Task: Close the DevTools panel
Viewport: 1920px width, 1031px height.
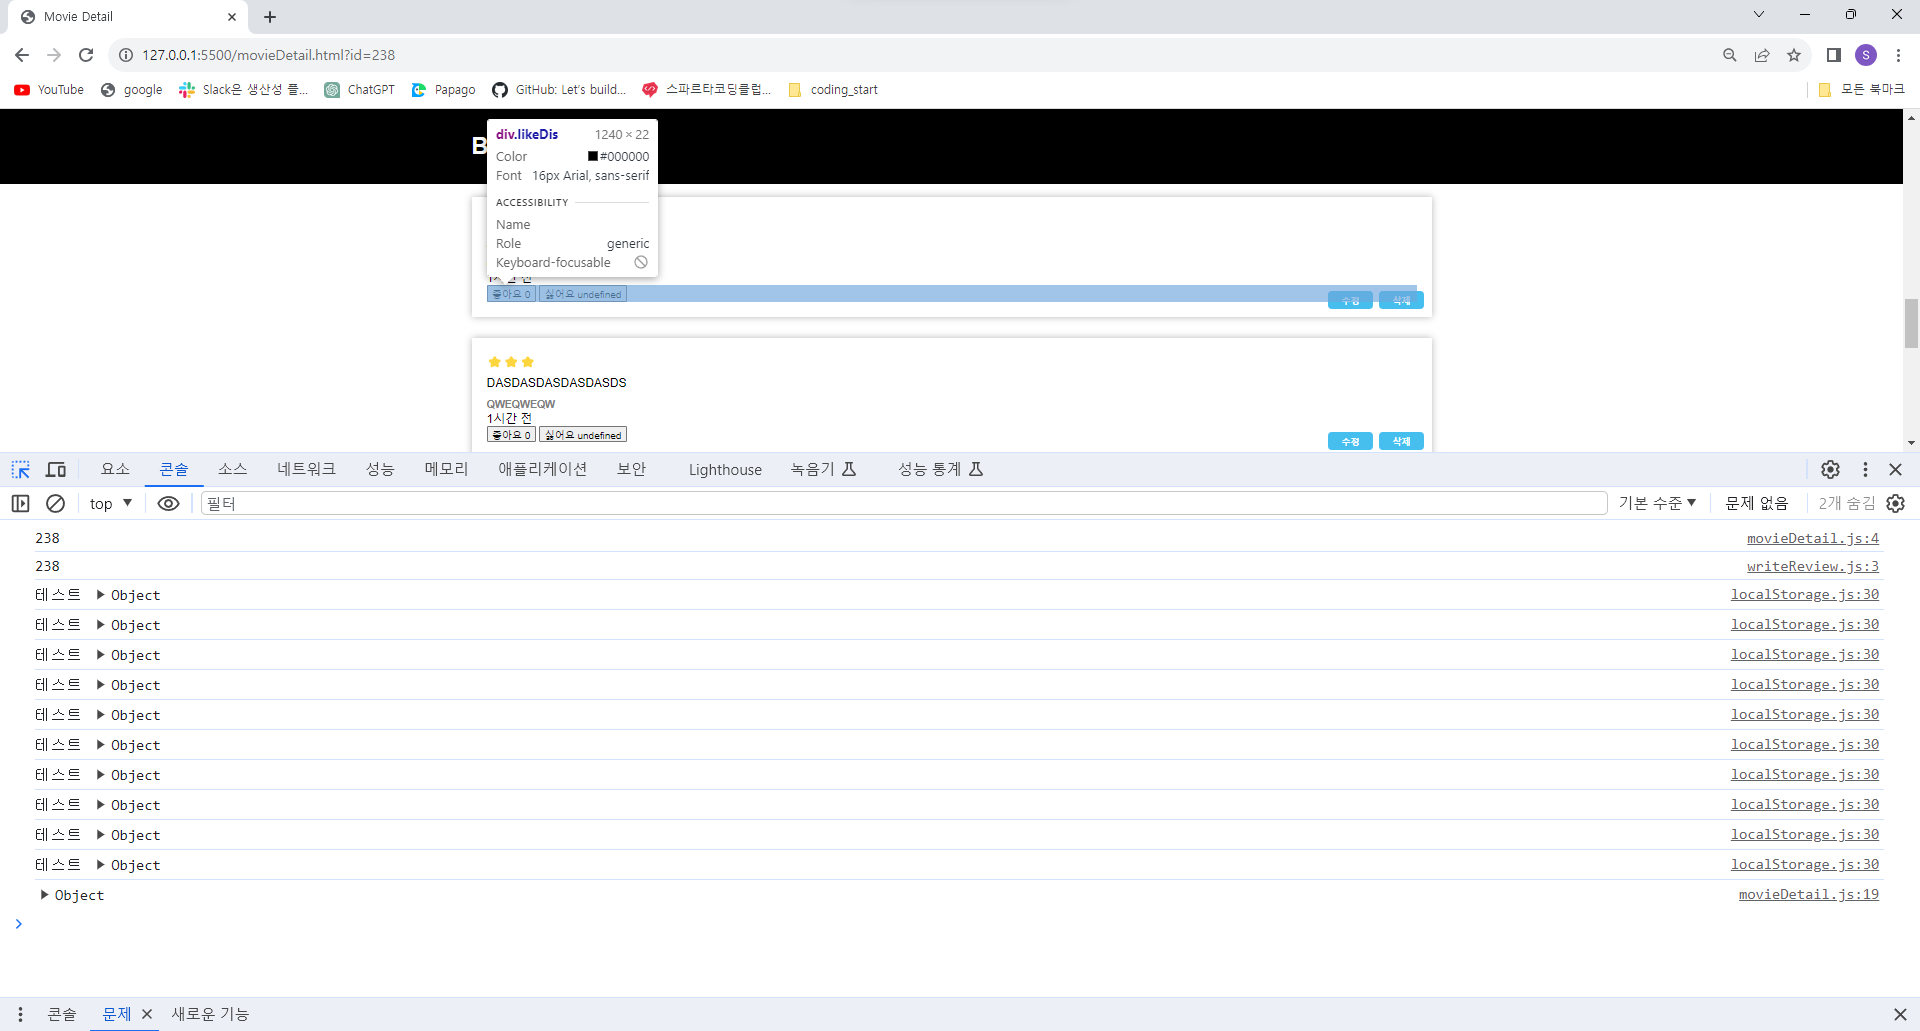Action: [x=1895, y=469]
